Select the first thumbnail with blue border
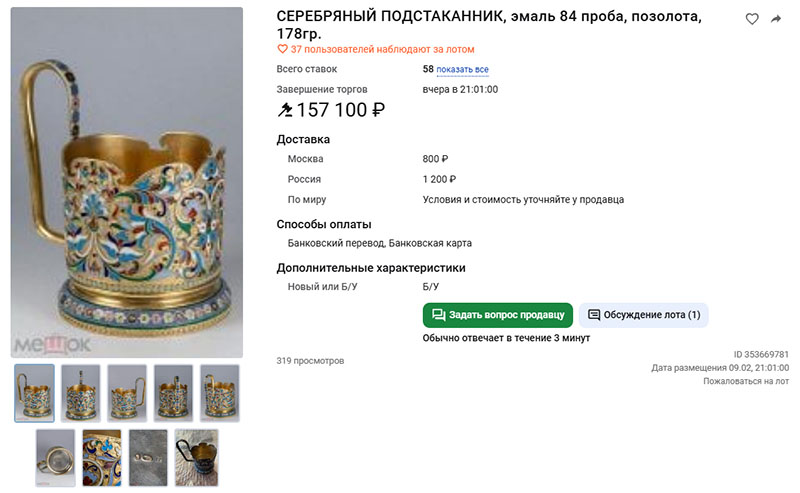This screenshot has height=493, width=800. (34, 393)
